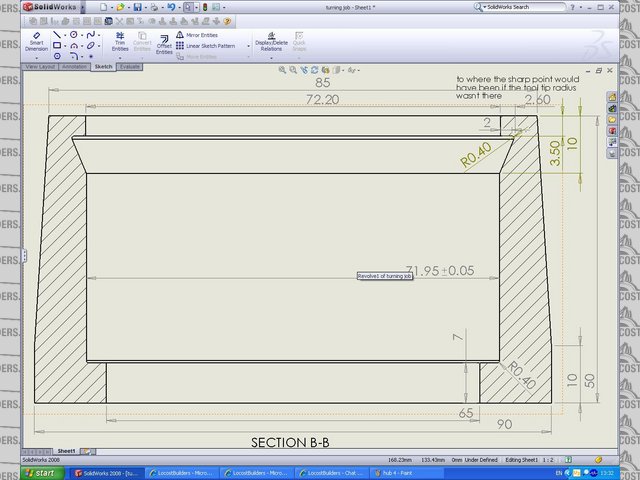This screenshot has width=640, height=480.
Task: Open the hub 4 - Paint taskbar button
Action: click(395, 472)
